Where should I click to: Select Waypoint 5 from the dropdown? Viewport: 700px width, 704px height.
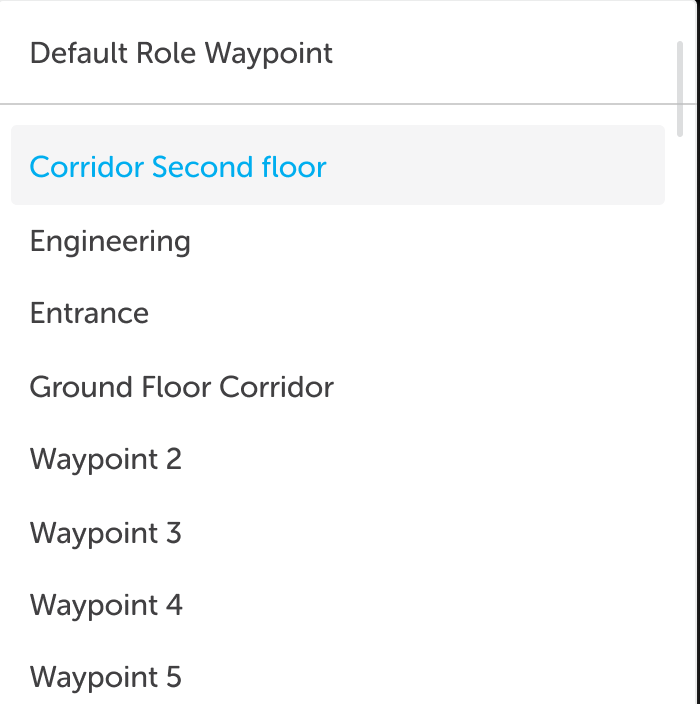tap(338, 677)
